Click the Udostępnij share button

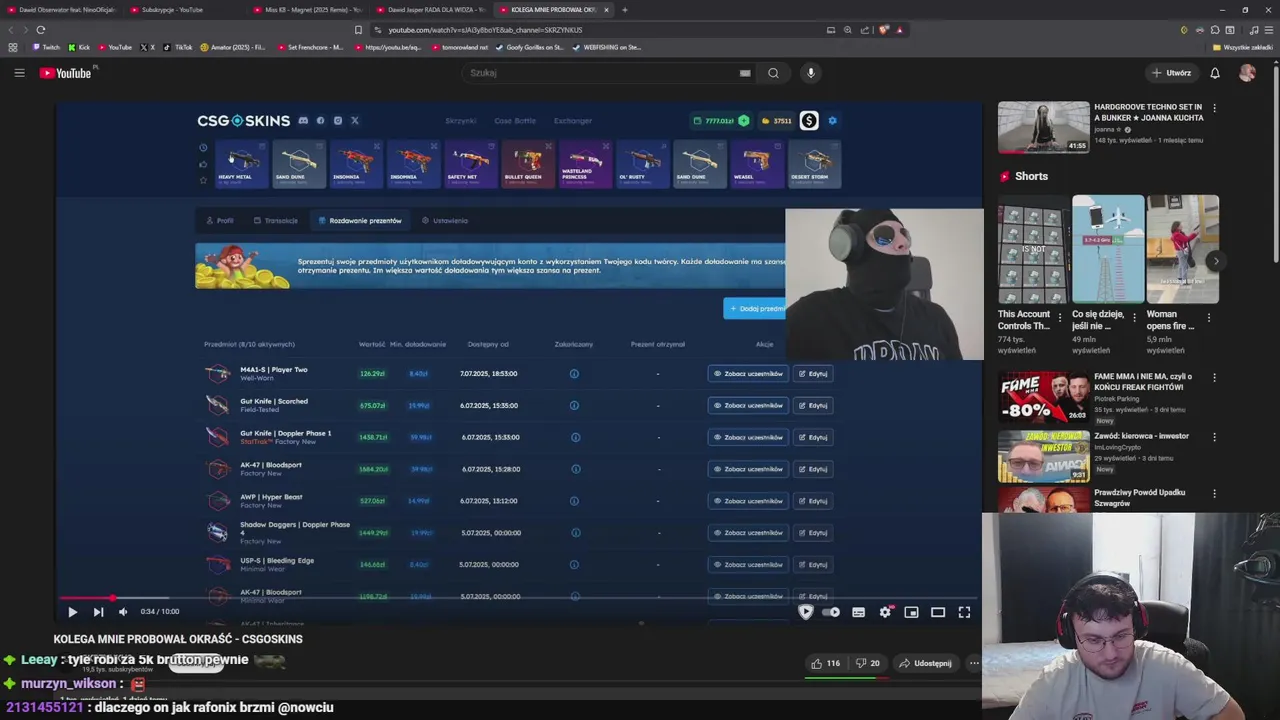point(925,663)
